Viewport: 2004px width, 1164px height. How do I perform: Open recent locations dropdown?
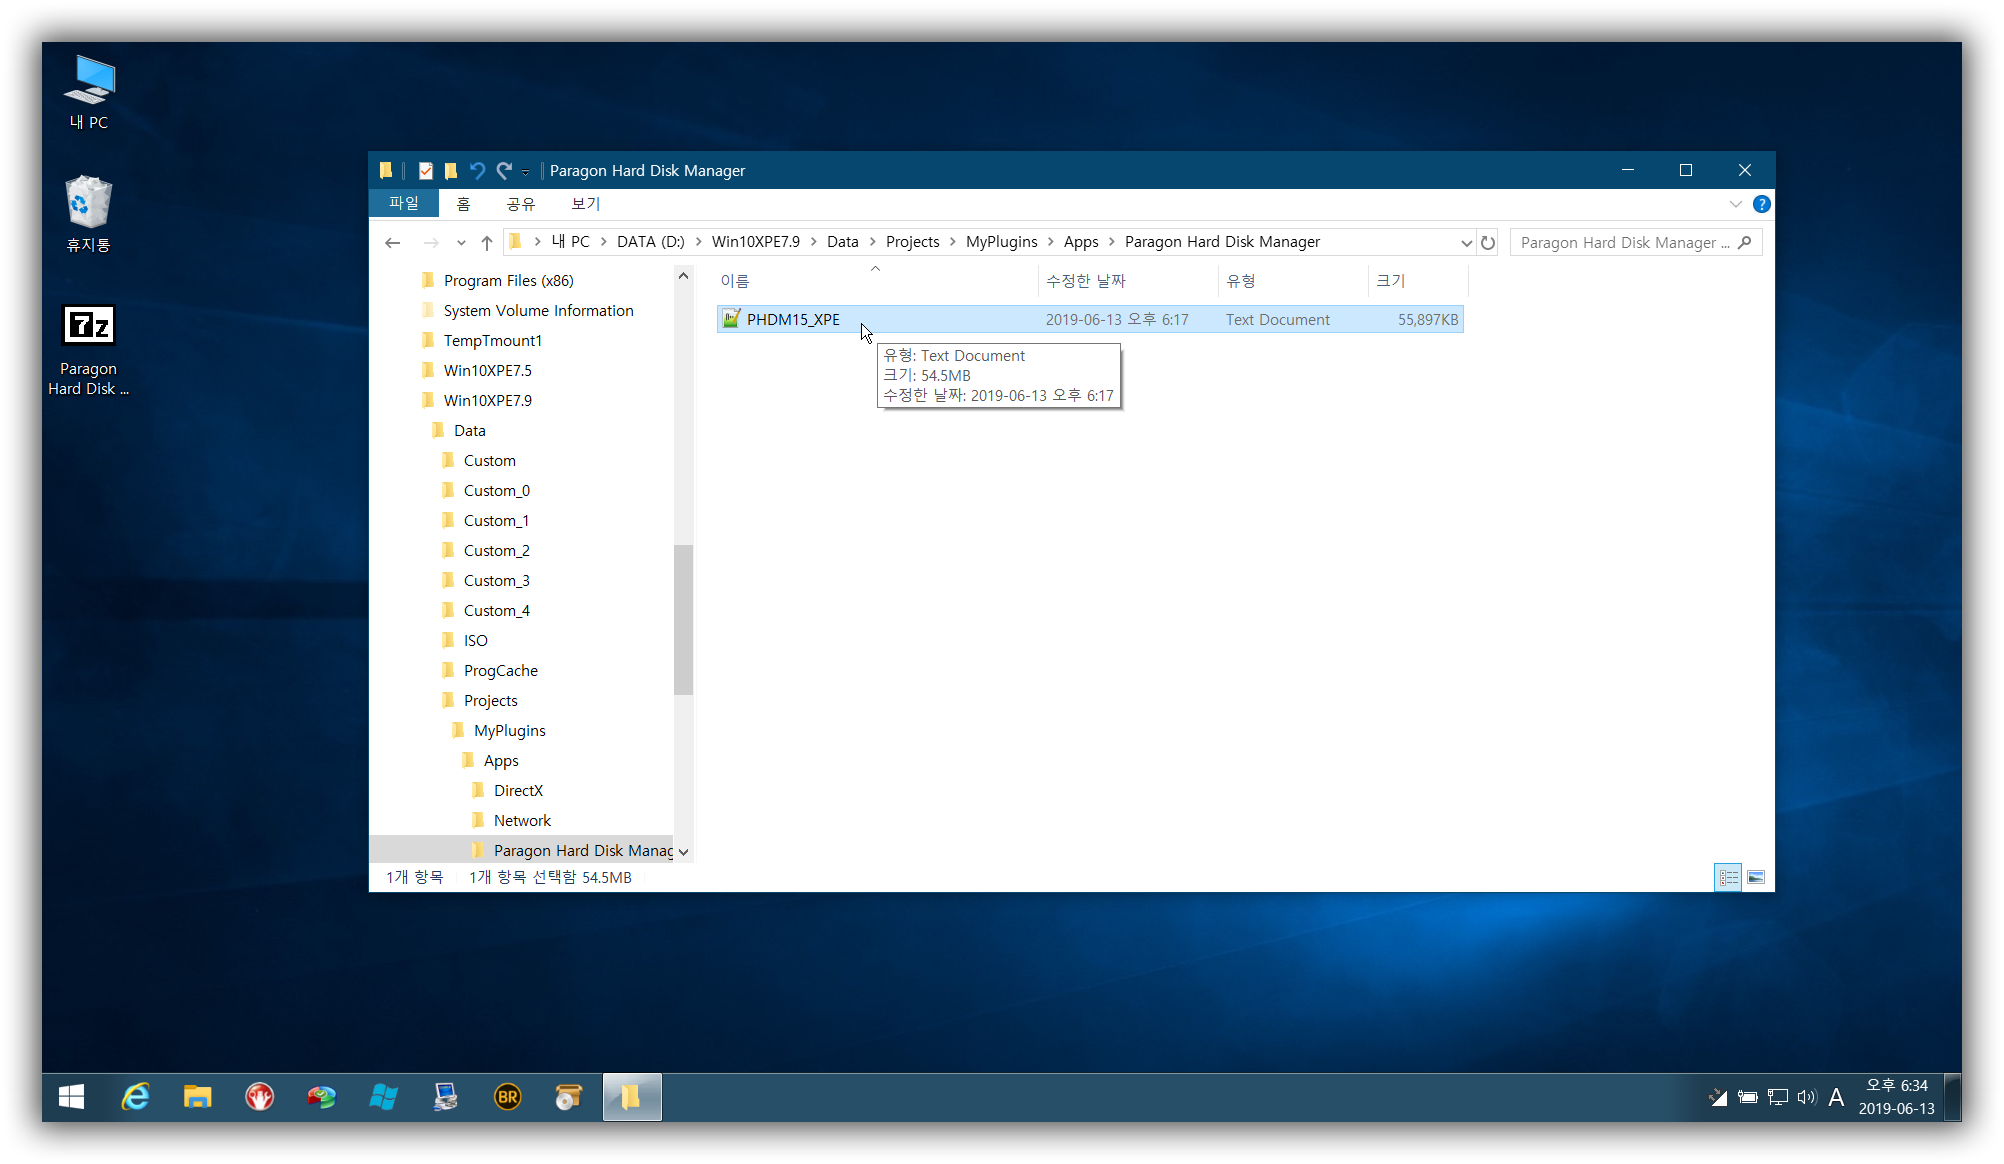click(461, 243)
